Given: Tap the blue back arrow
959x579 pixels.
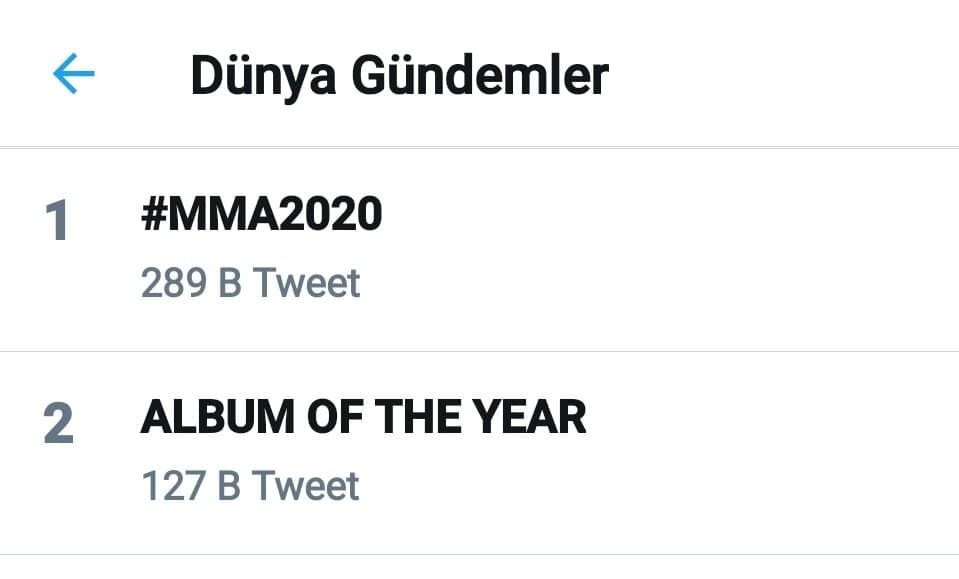Looking at the screenshot, I should pyautogui.click(x=73, y=74).
